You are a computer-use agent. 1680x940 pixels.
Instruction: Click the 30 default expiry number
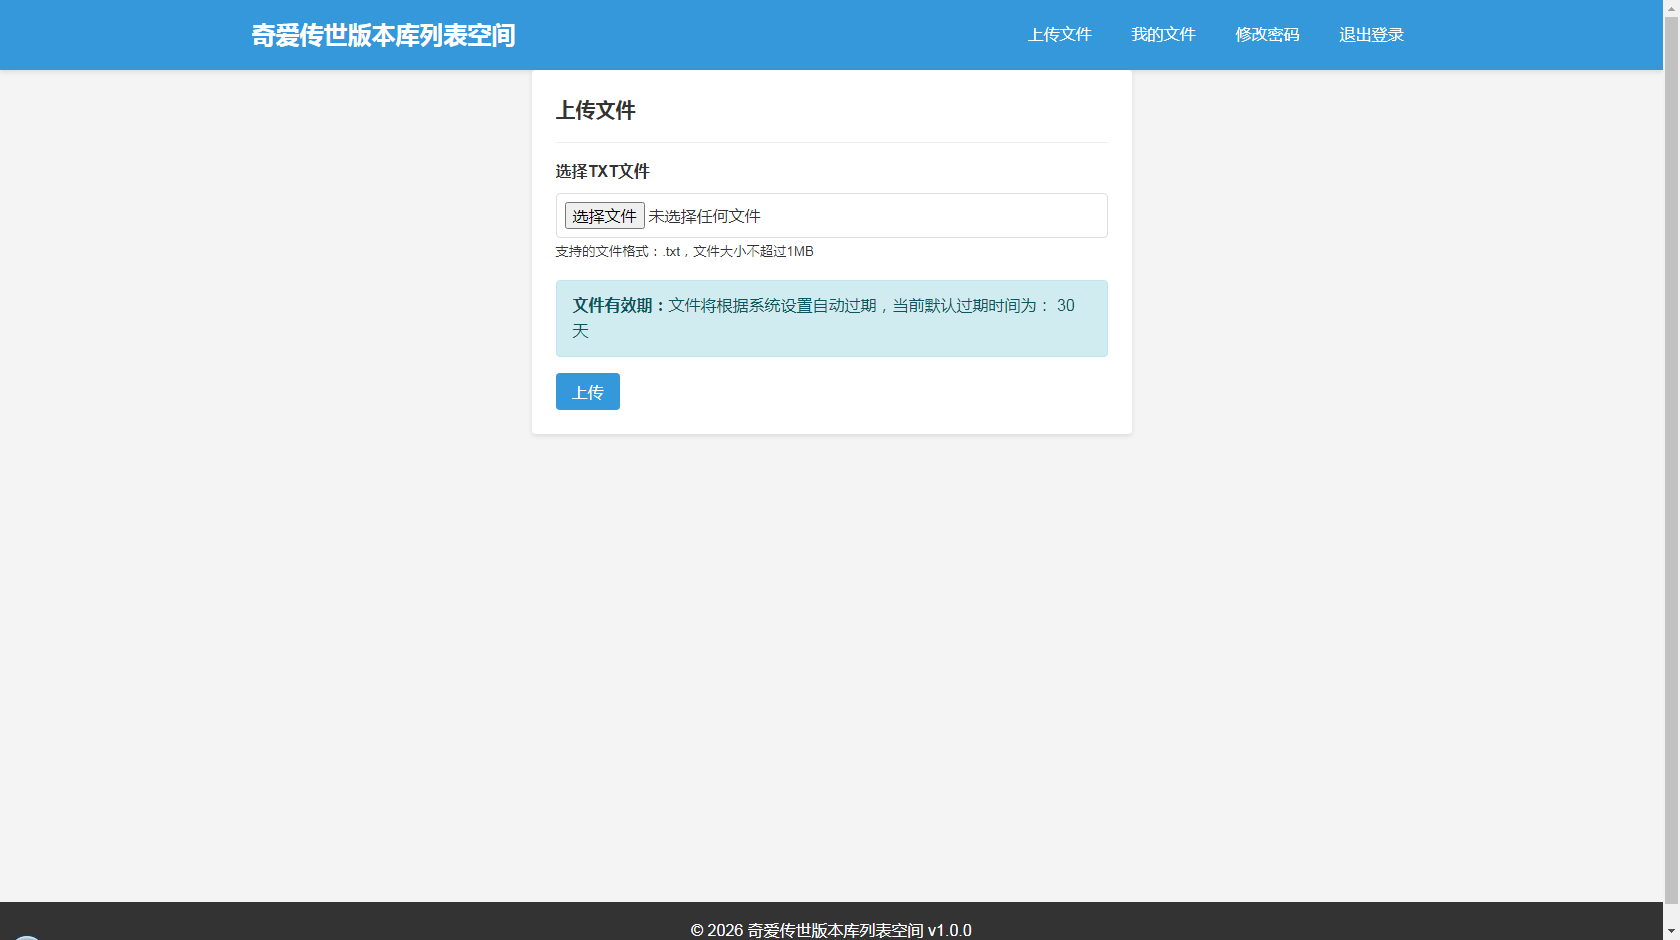(x=1065, y=305)
